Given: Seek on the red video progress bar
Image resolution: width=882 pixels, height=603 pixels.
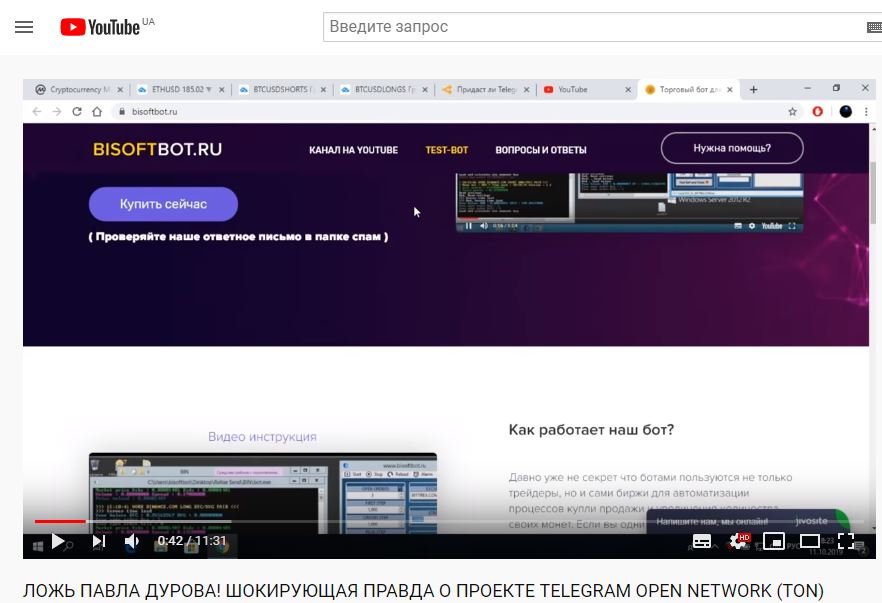Looking at the screenshot, I should (x=60, y=521).
